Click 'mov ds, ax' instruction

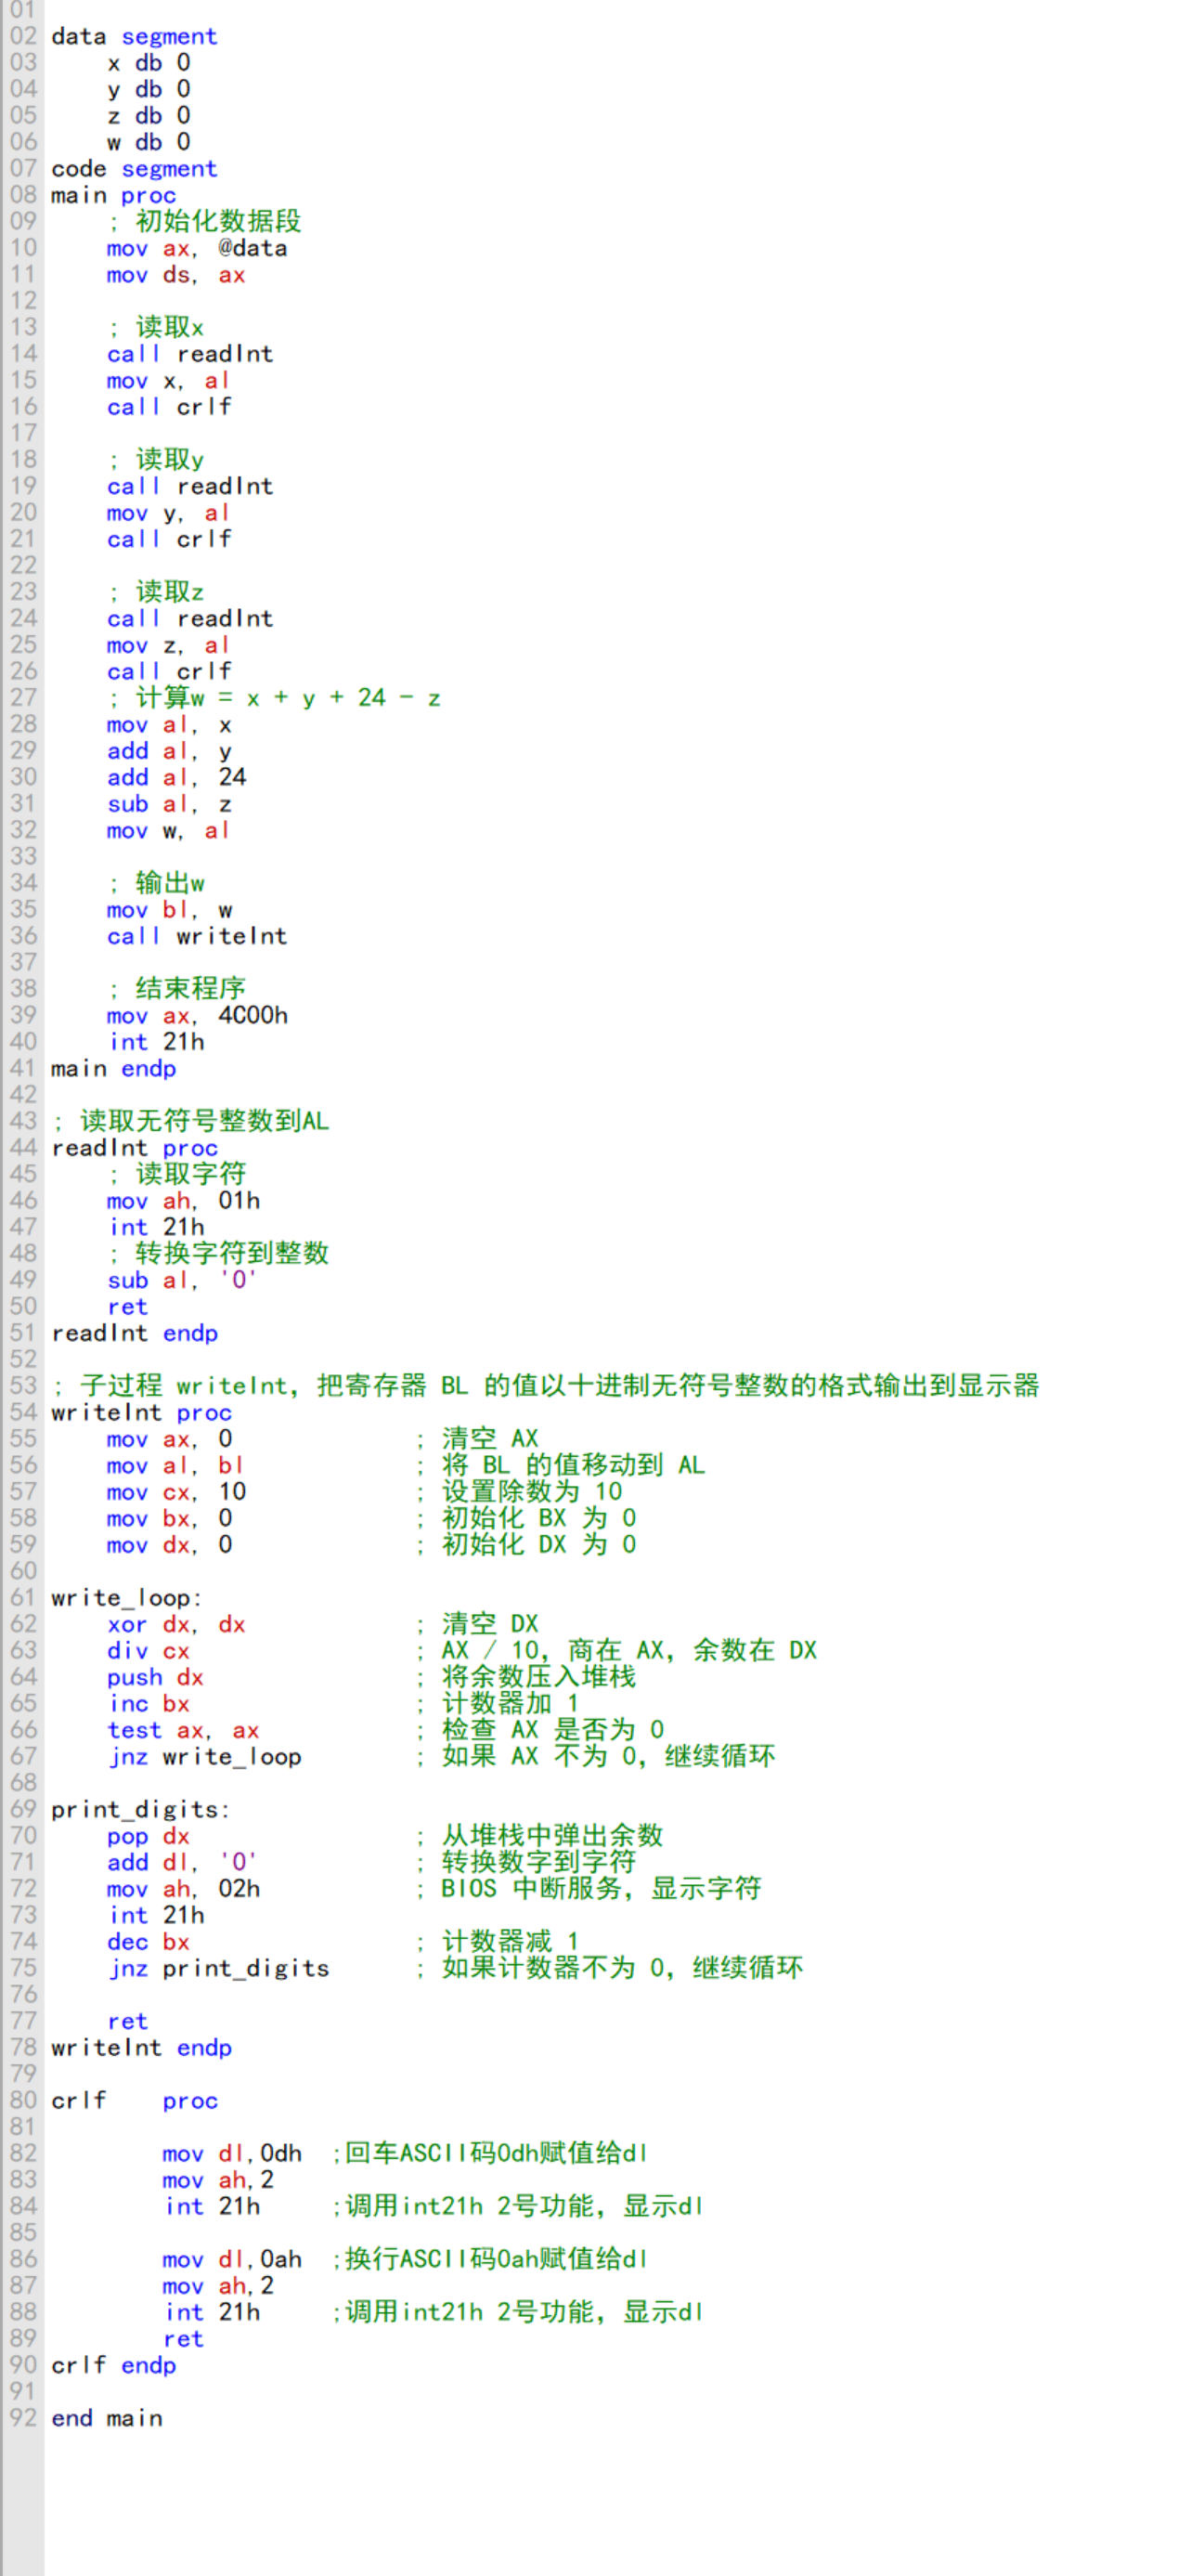coord(176,275)
